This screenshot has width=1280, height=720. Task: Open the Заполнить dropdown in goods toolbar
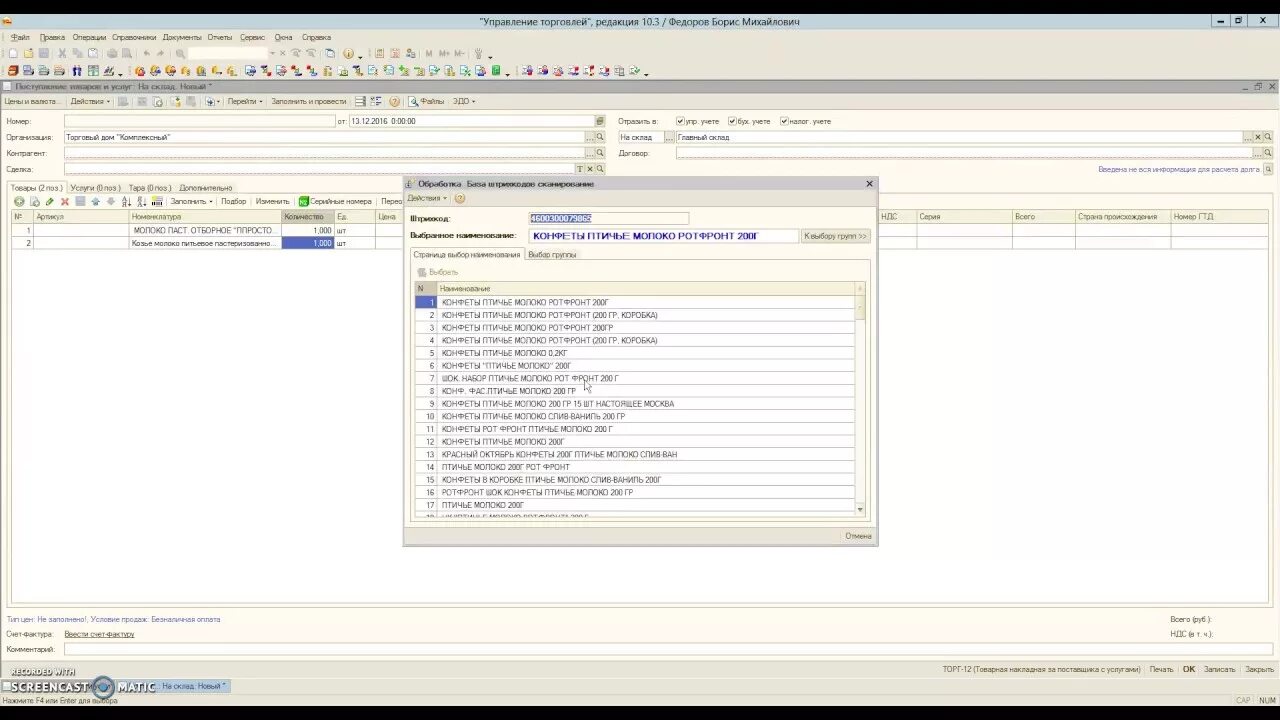coord(192,202)
